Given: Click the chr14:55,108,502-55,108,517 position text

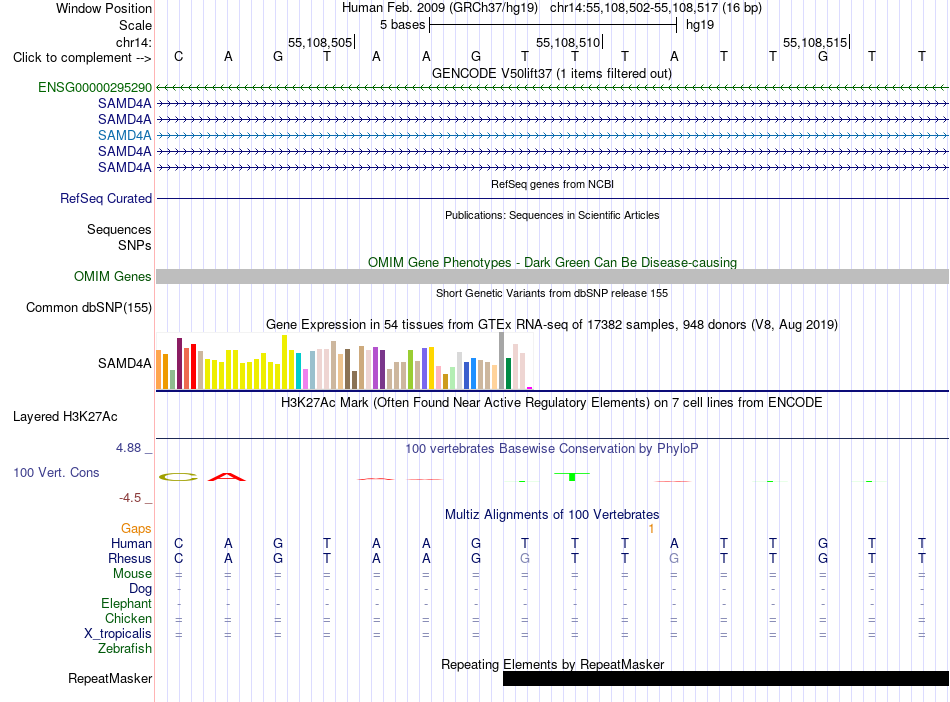Looking at the screenshot, I should click(x=634, y=8).
